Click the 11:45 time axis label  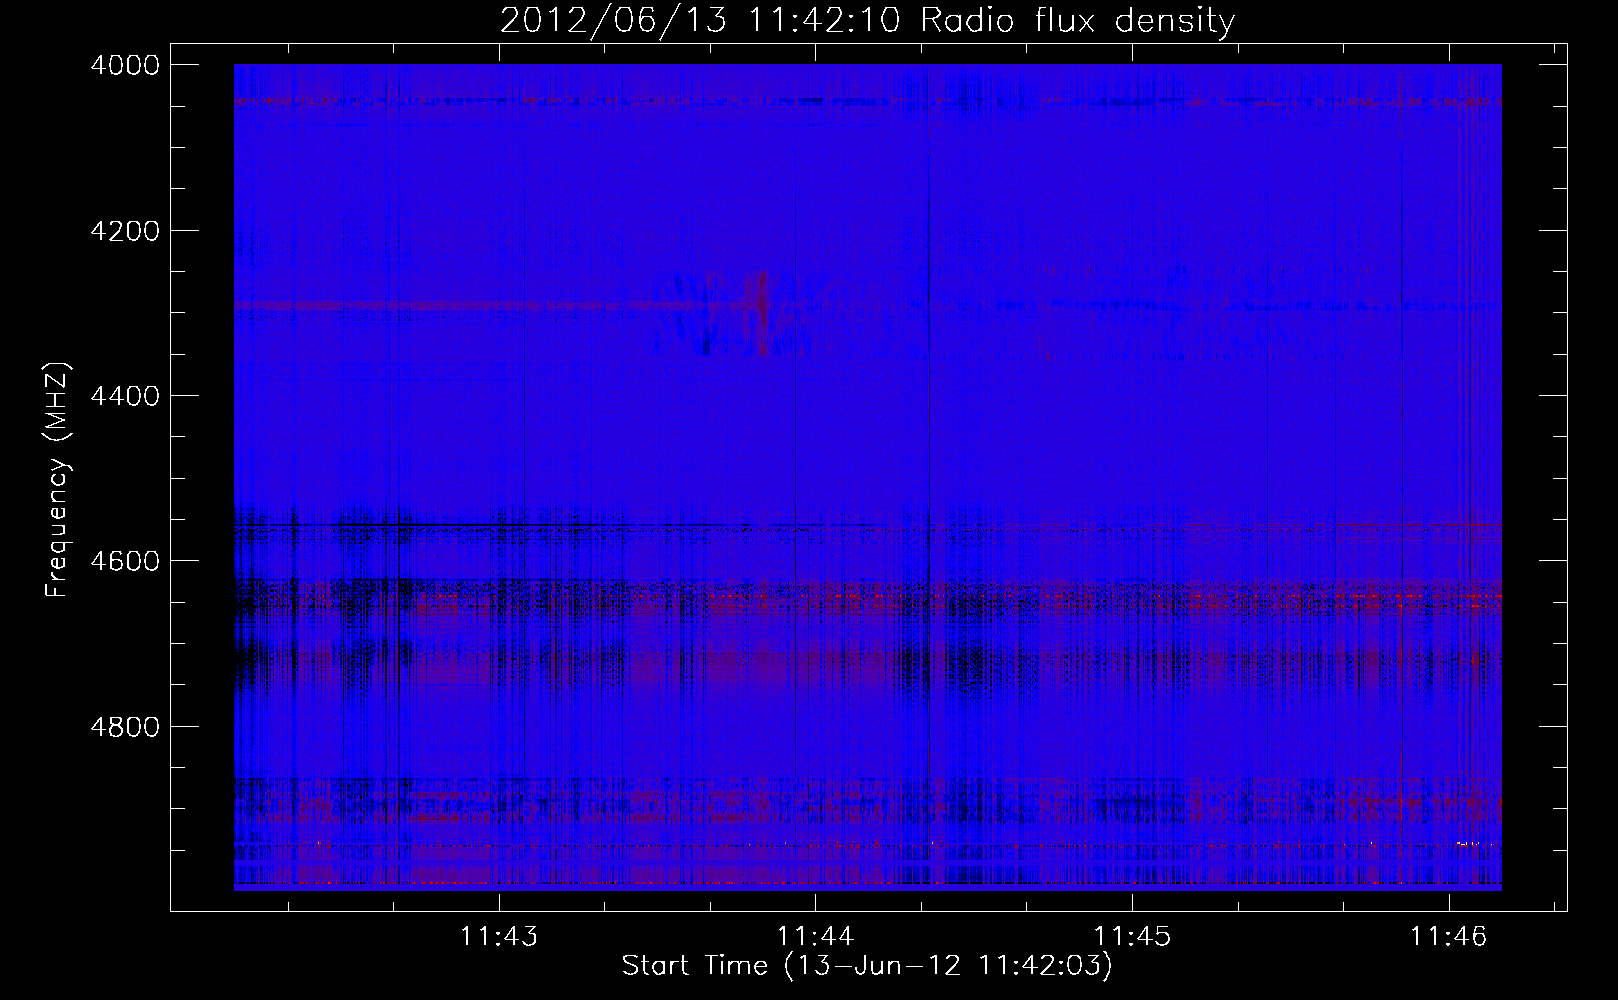(1132, 936)
